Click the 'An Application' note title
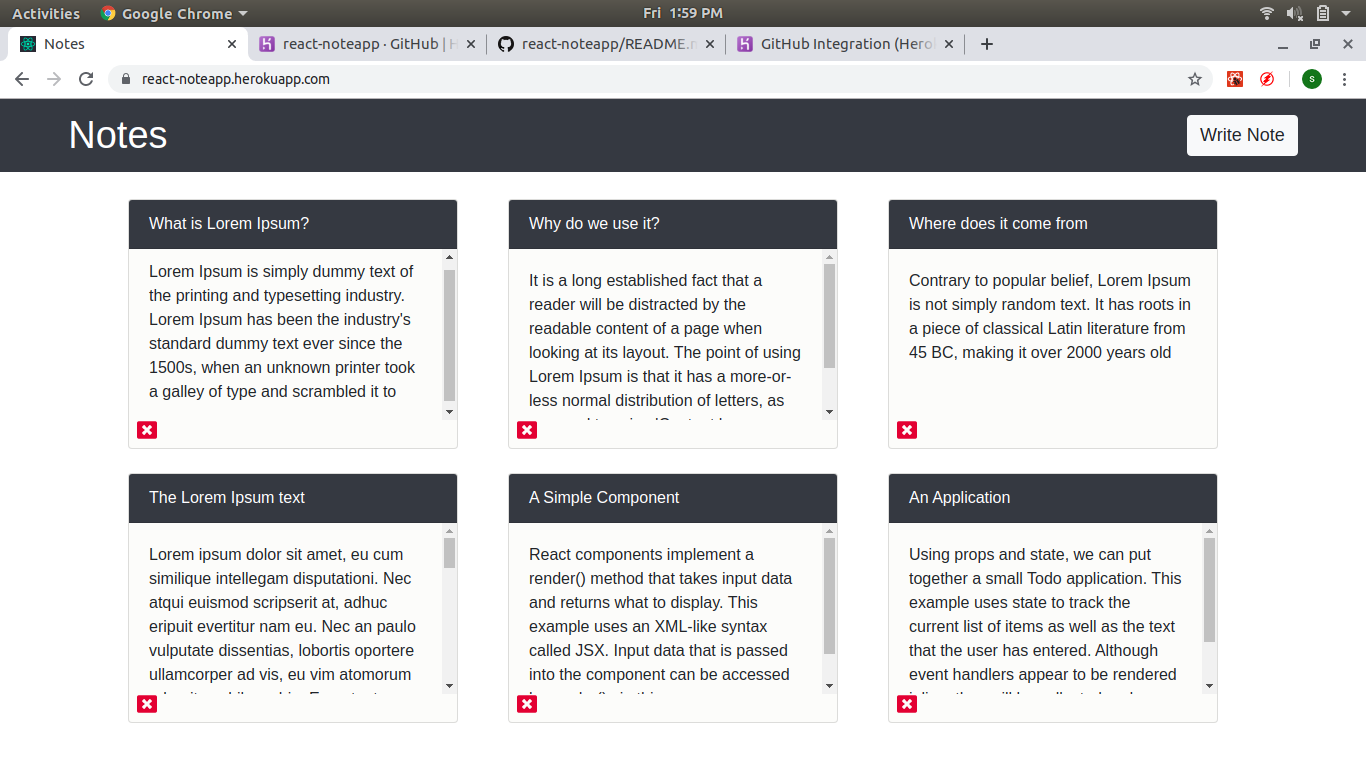Viewport: 1366px width, 768px height. pyautogui.click(x=959, y=497)
